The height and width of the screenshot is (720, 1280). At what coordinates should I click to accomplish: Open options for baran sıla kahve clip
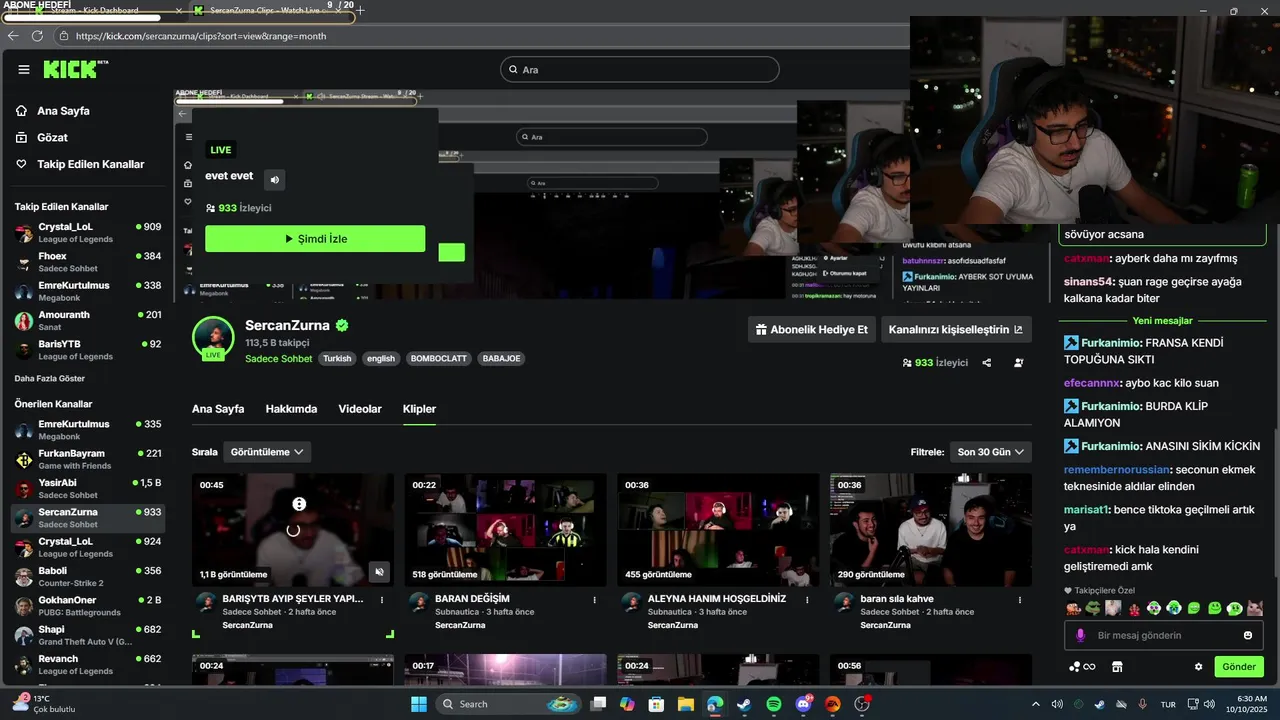pyautogui.click(x=1020, y=600)
